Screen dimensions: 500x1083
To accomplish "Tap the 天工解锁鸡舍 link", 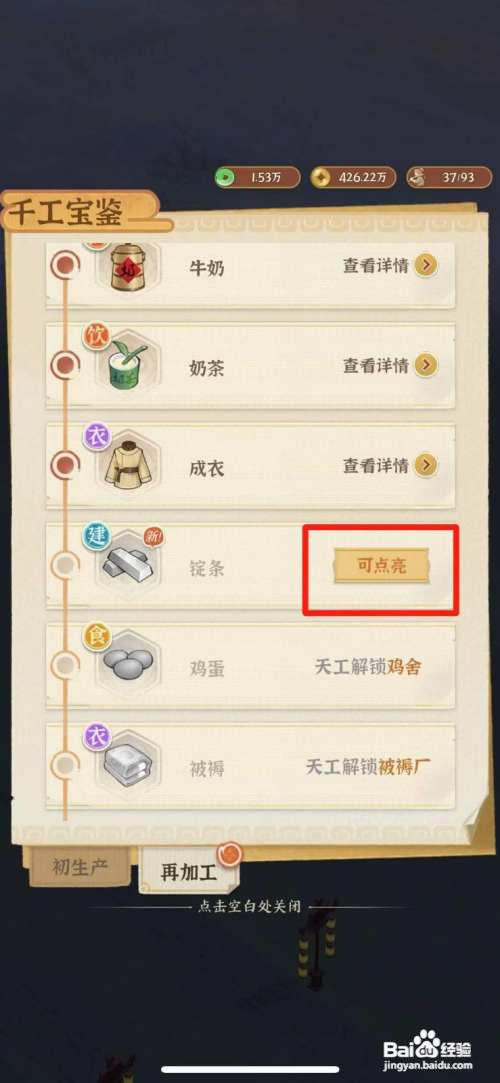I will click(x=367, y=667).
